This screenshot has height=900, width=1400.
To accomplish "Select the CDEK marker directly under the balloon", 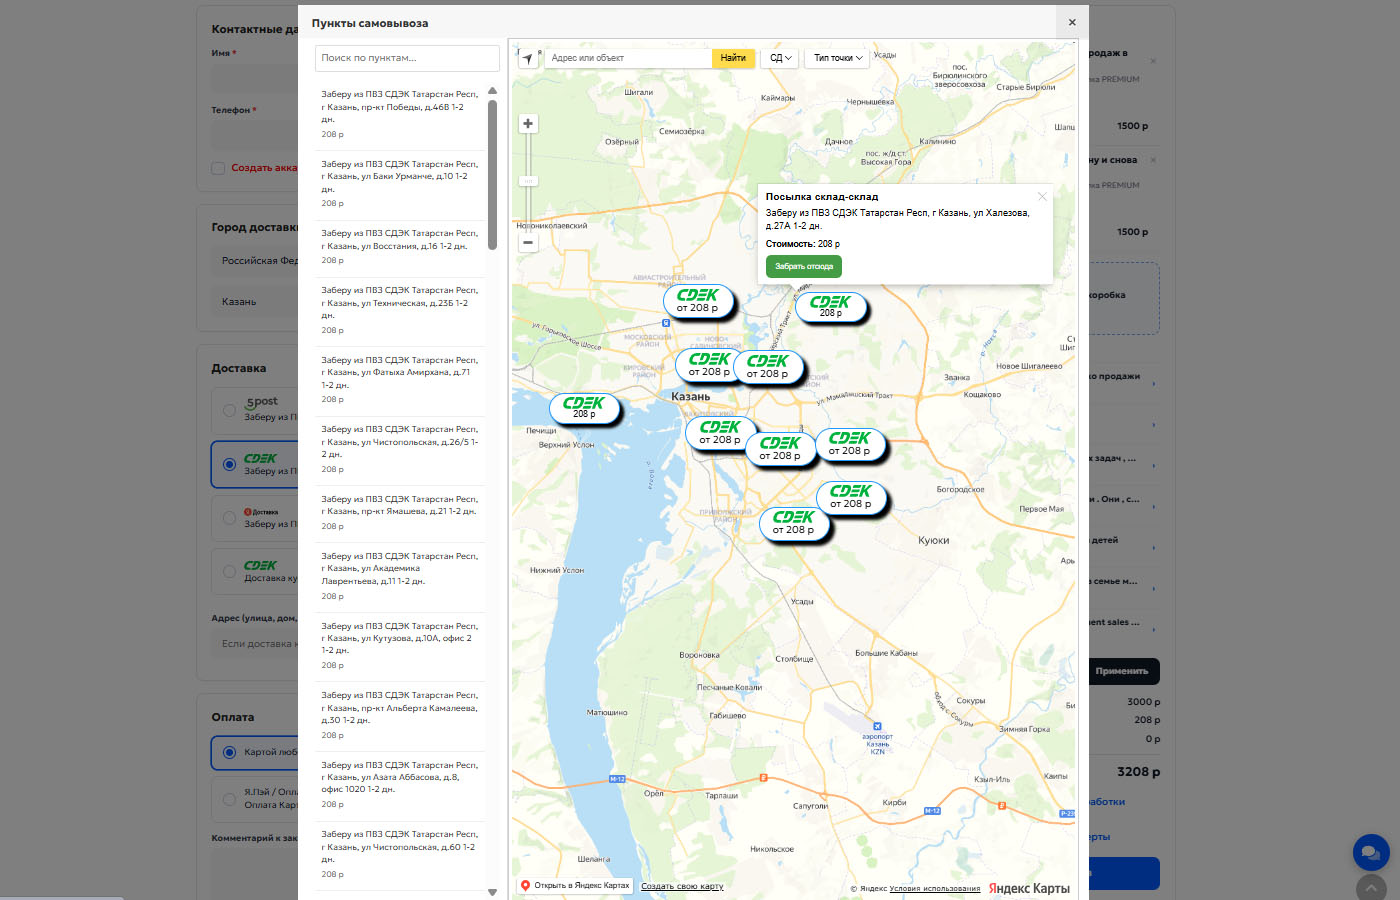I will click(830, 306).
